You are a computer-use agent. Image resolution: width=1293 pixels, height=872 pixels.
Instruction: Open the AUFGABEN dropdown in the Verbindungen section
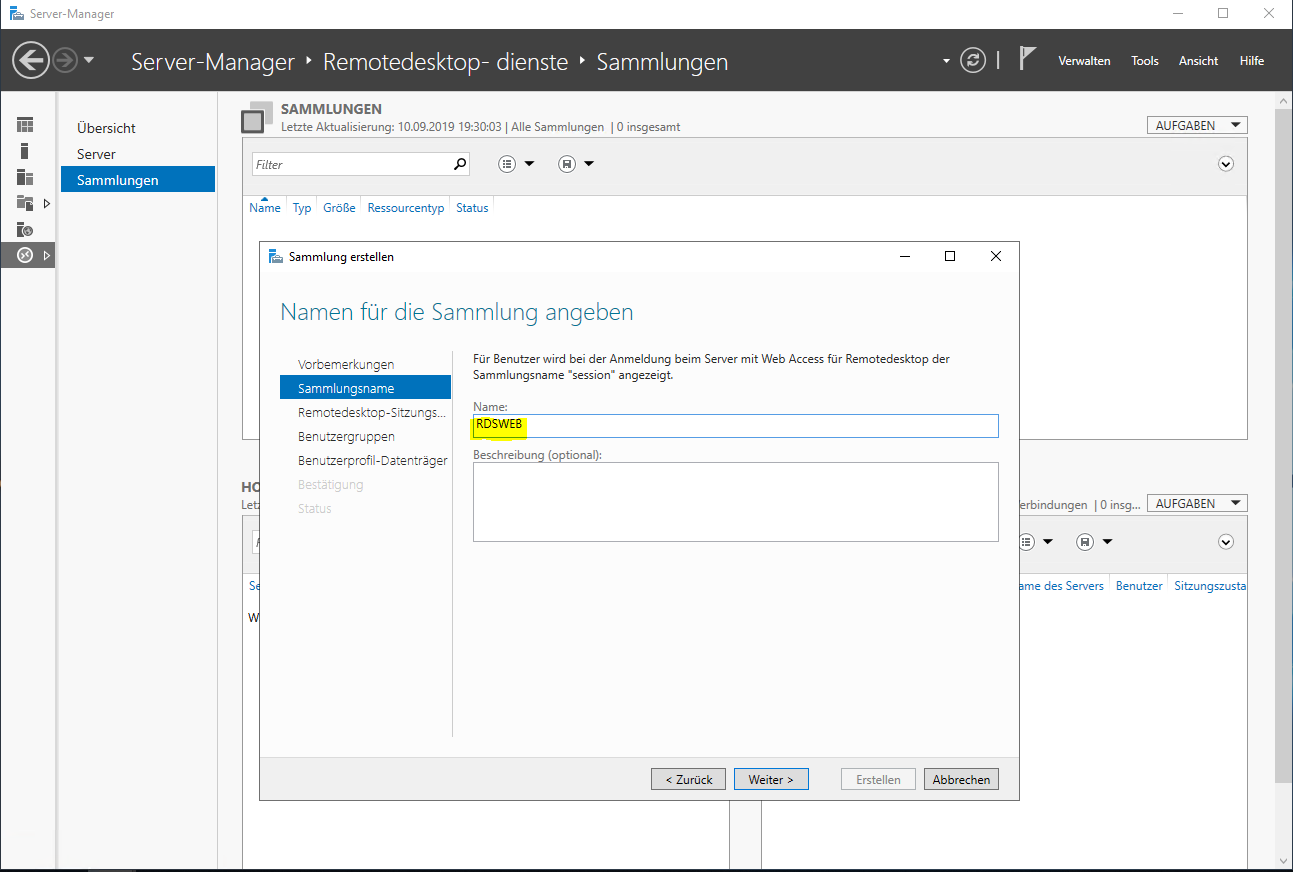tap(1197, 503)
